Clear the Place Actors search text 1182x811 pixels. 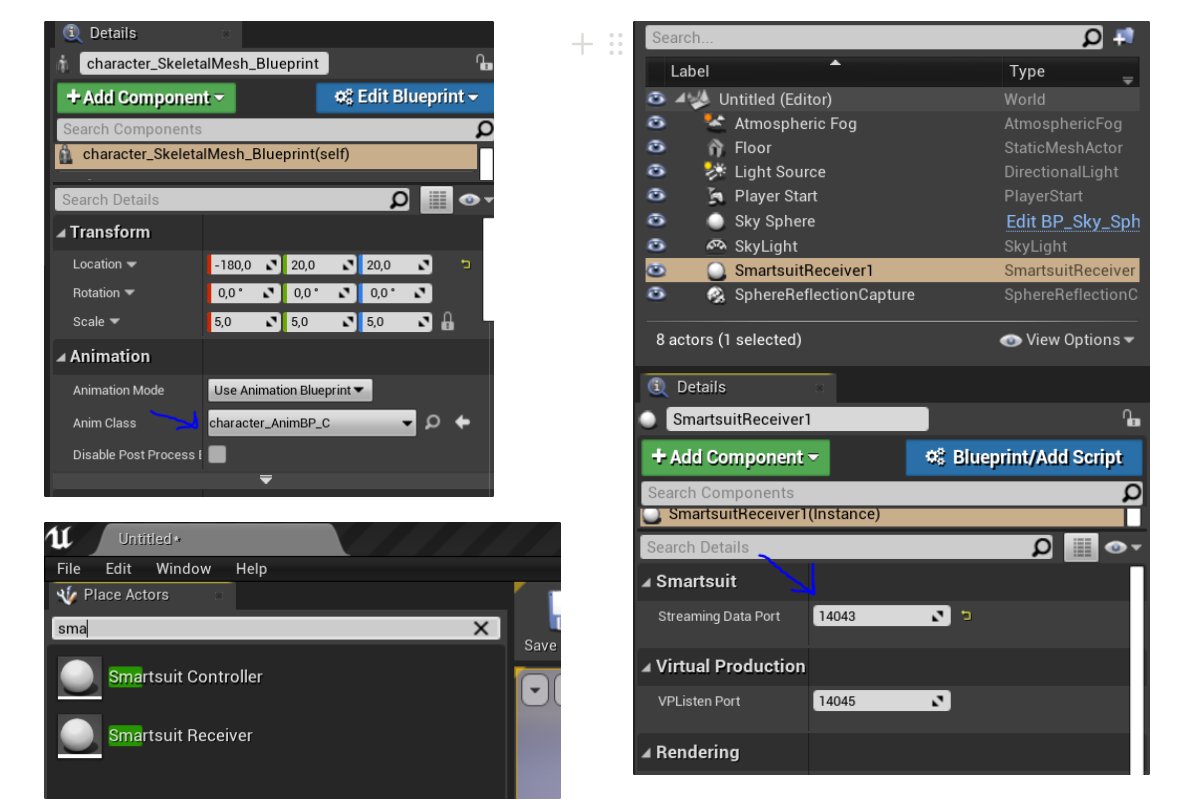[x=481, y=629]
